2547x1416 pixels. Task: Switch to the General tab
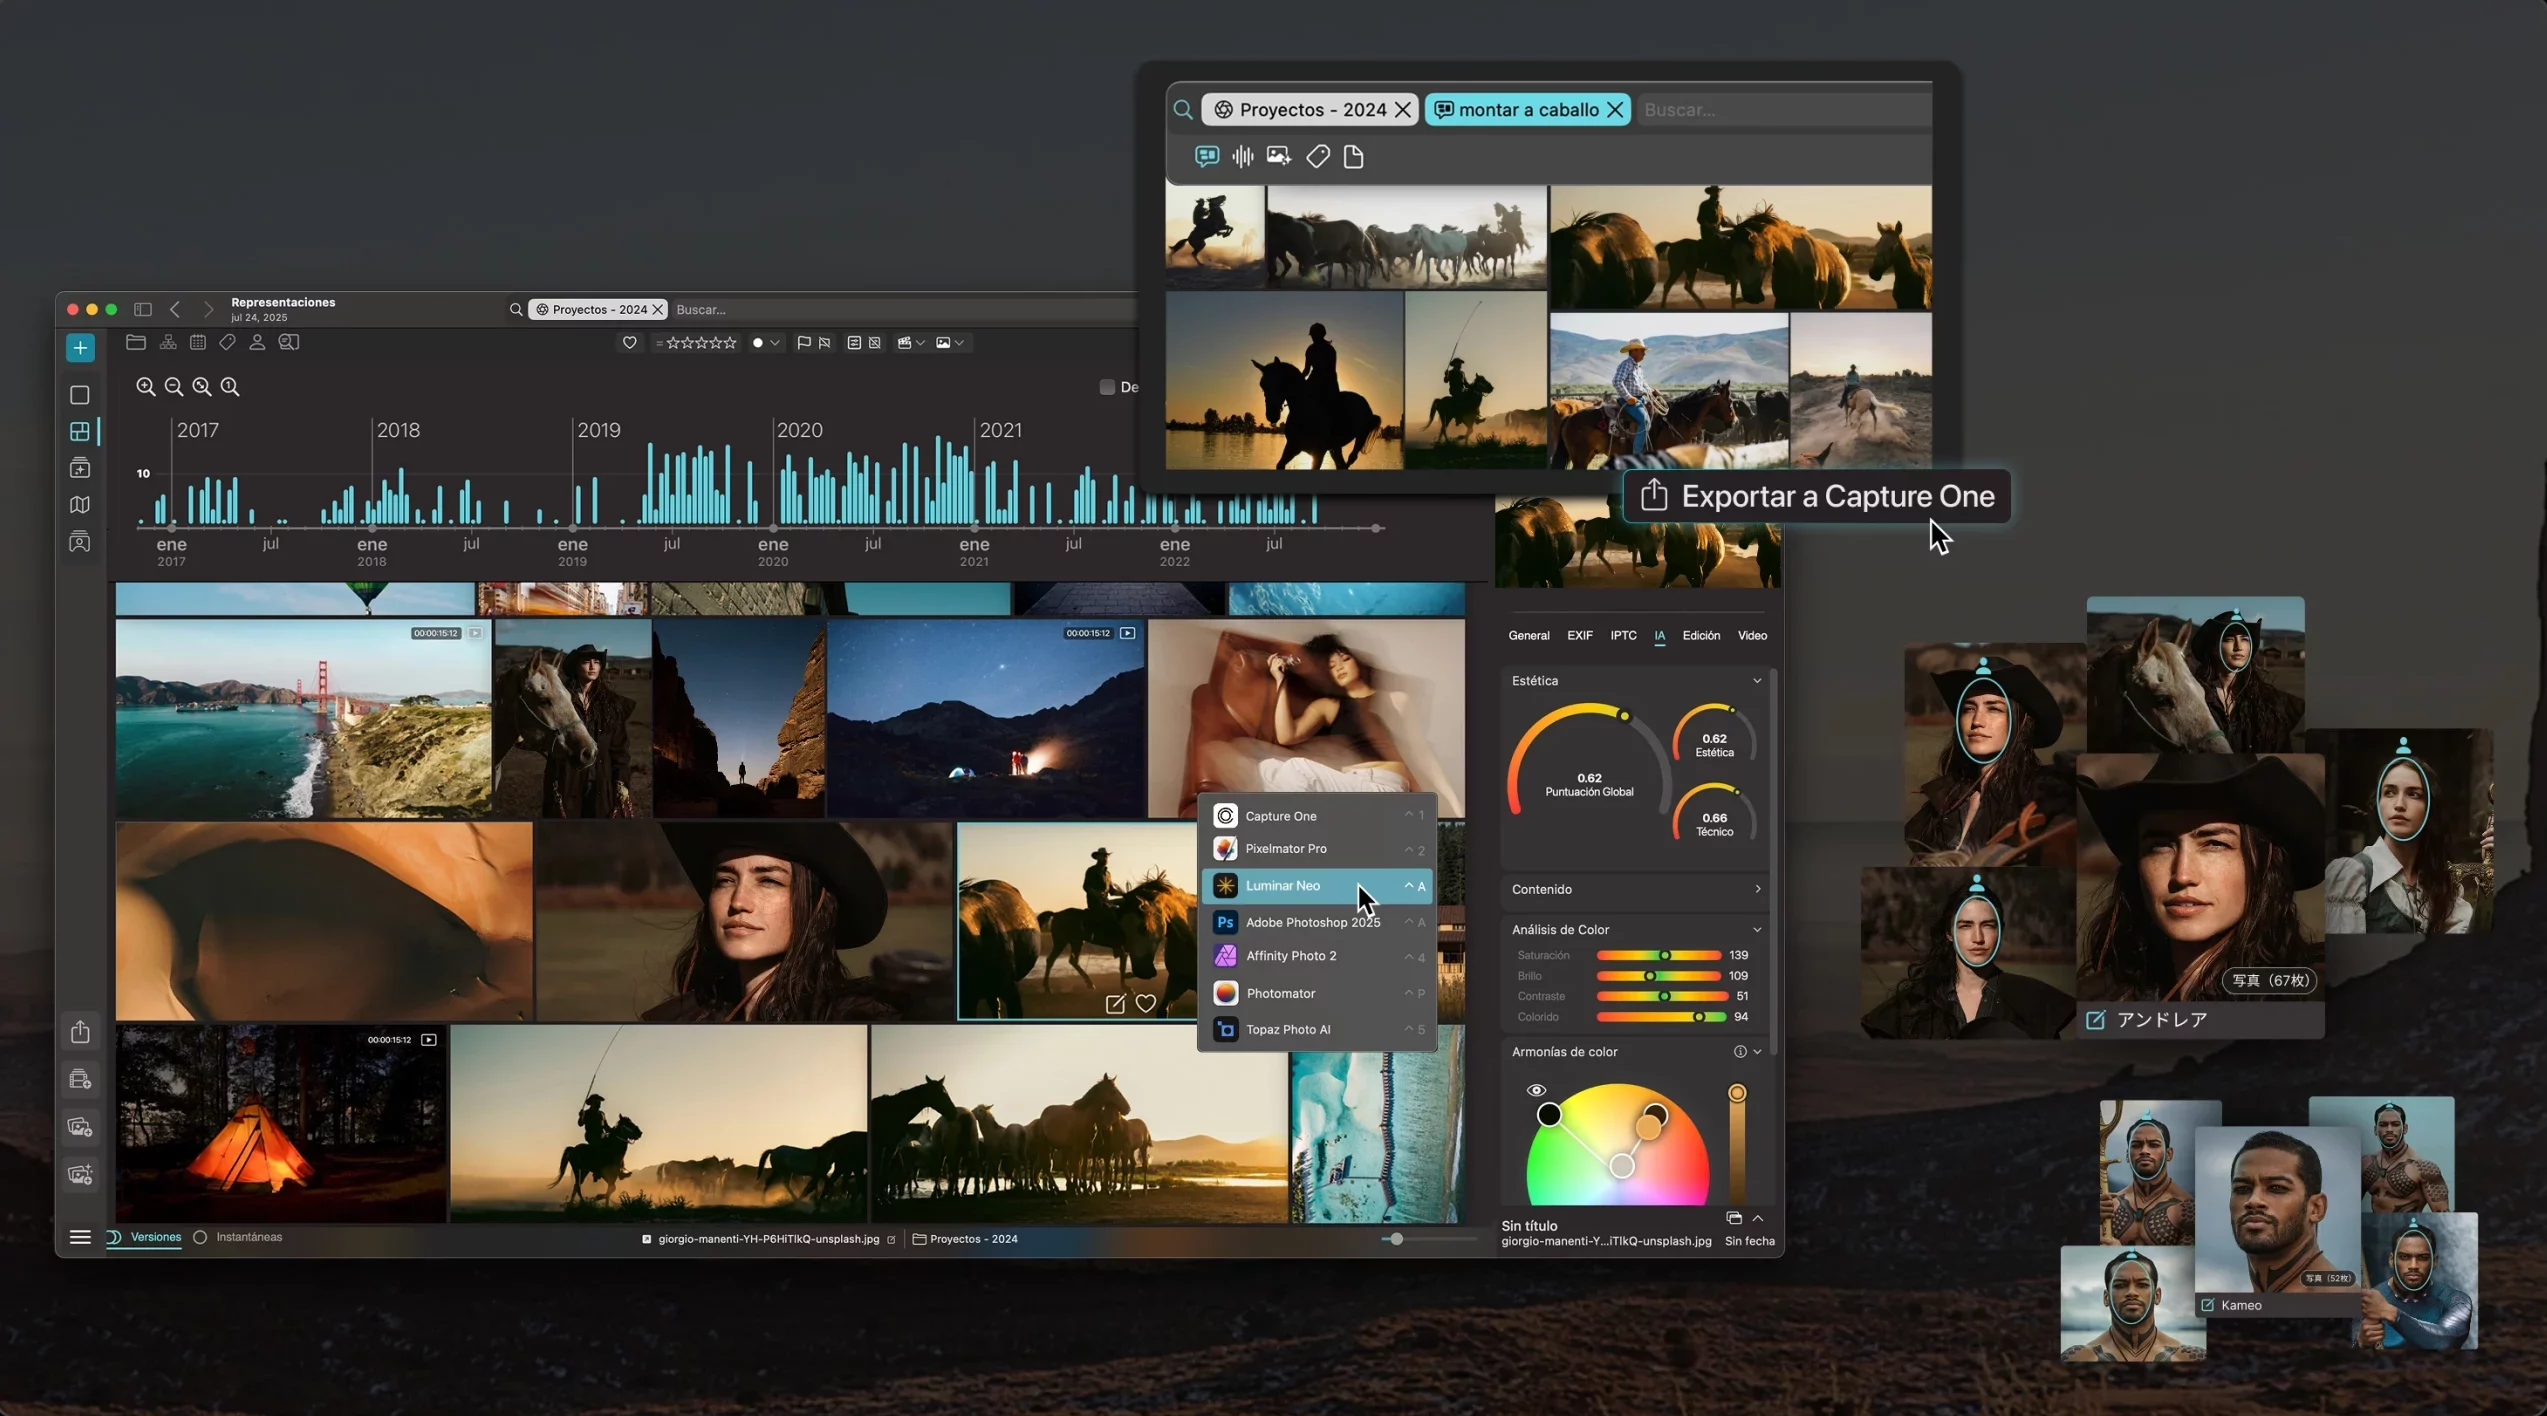tap(1528, 636)
